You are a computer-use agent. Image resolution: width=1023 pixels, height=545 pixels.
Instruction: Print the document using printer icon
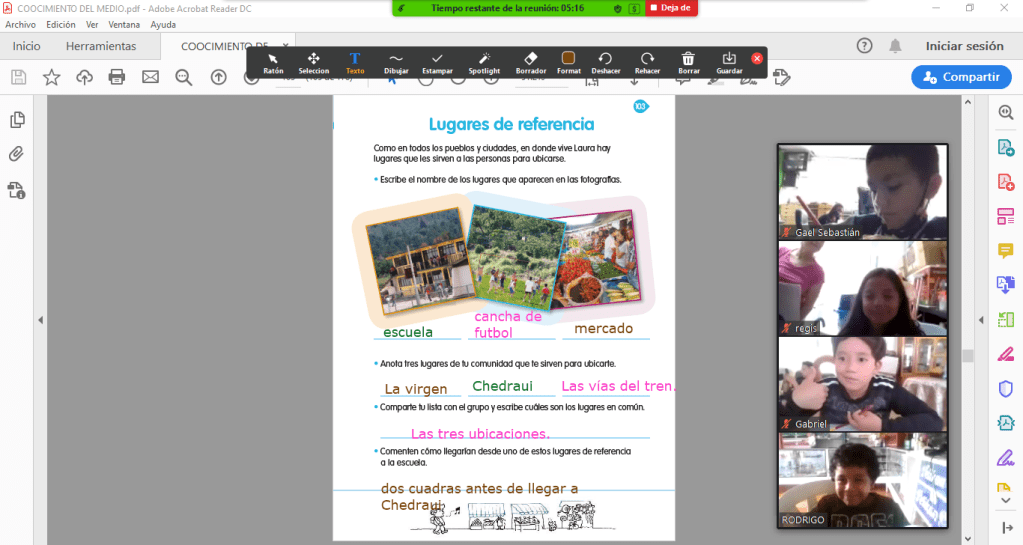tap(117, 77)
